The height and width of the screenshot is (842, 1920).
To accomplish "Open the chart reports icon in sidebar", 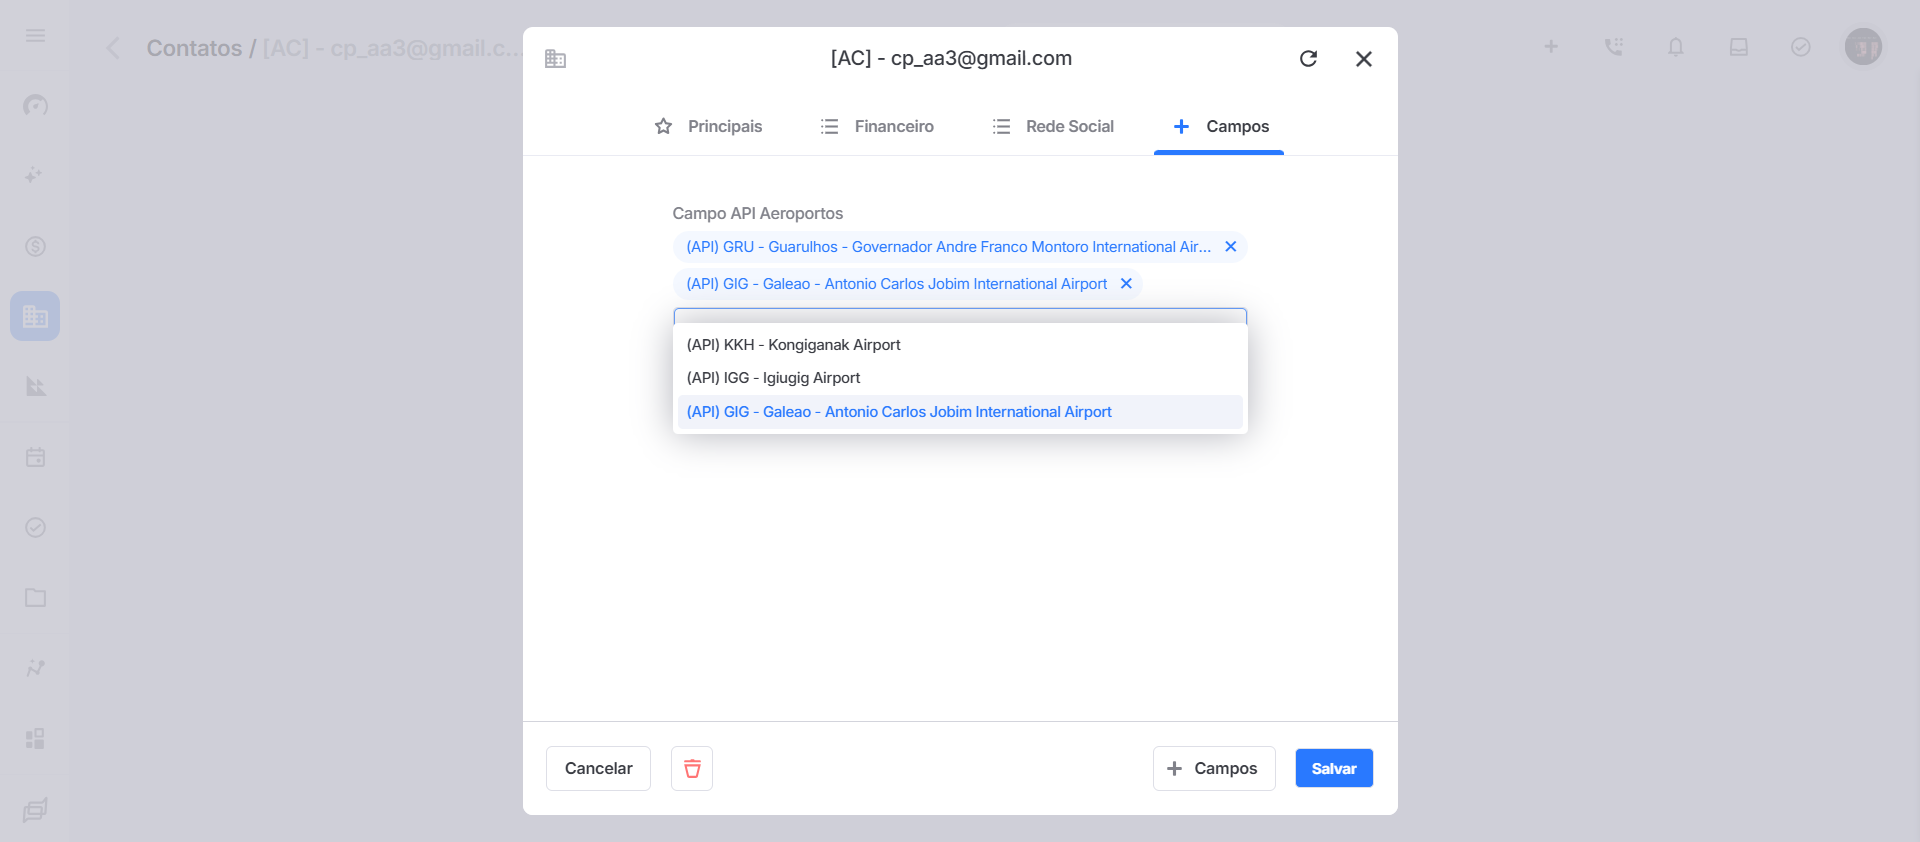I will point(36,387).
